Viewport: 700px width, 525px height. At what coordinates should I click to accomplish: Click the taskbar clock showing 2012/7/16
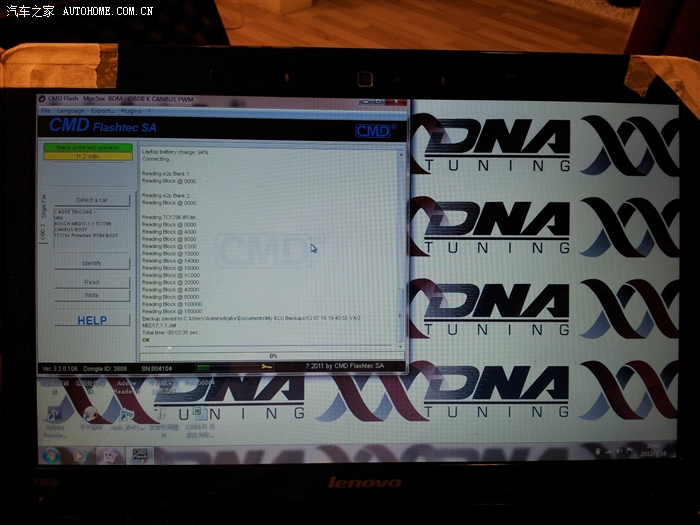(653, 450)
